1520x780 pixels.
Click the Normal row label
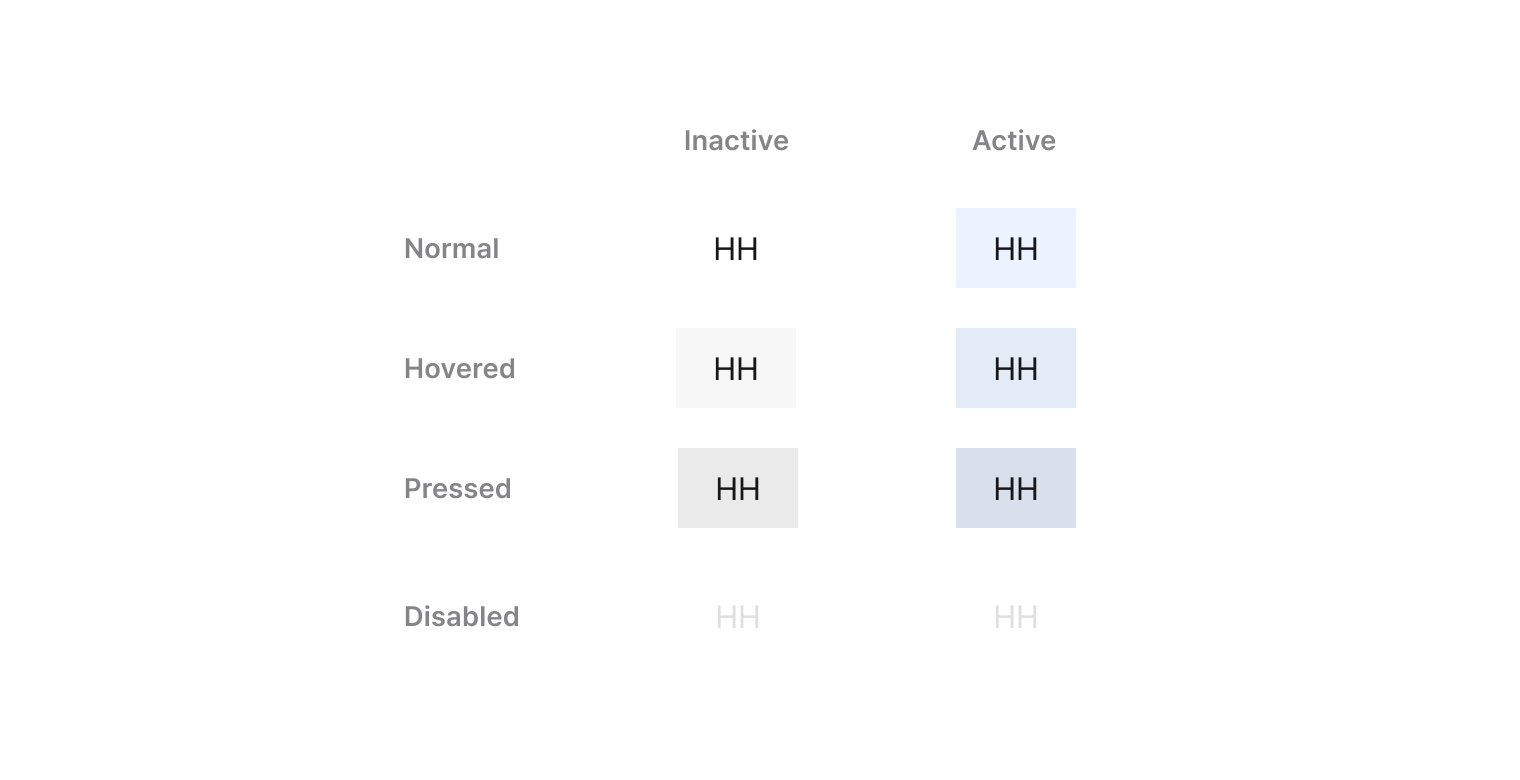click(x=451, y=249)
